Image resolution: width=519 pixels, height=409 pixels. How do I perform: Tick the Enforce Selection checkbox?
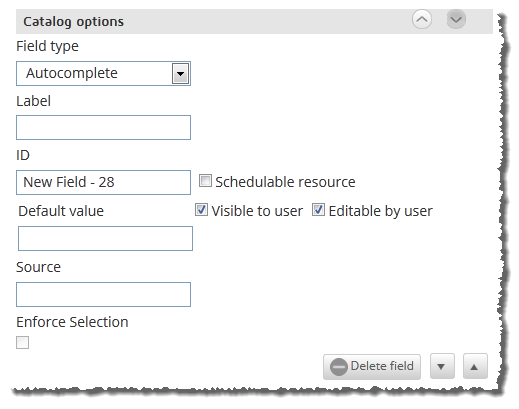pos(22,343)
